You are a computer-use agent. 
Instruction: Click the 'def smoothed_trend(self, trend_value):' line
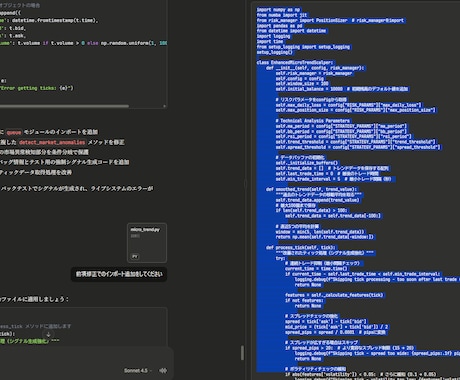(311, 189)
